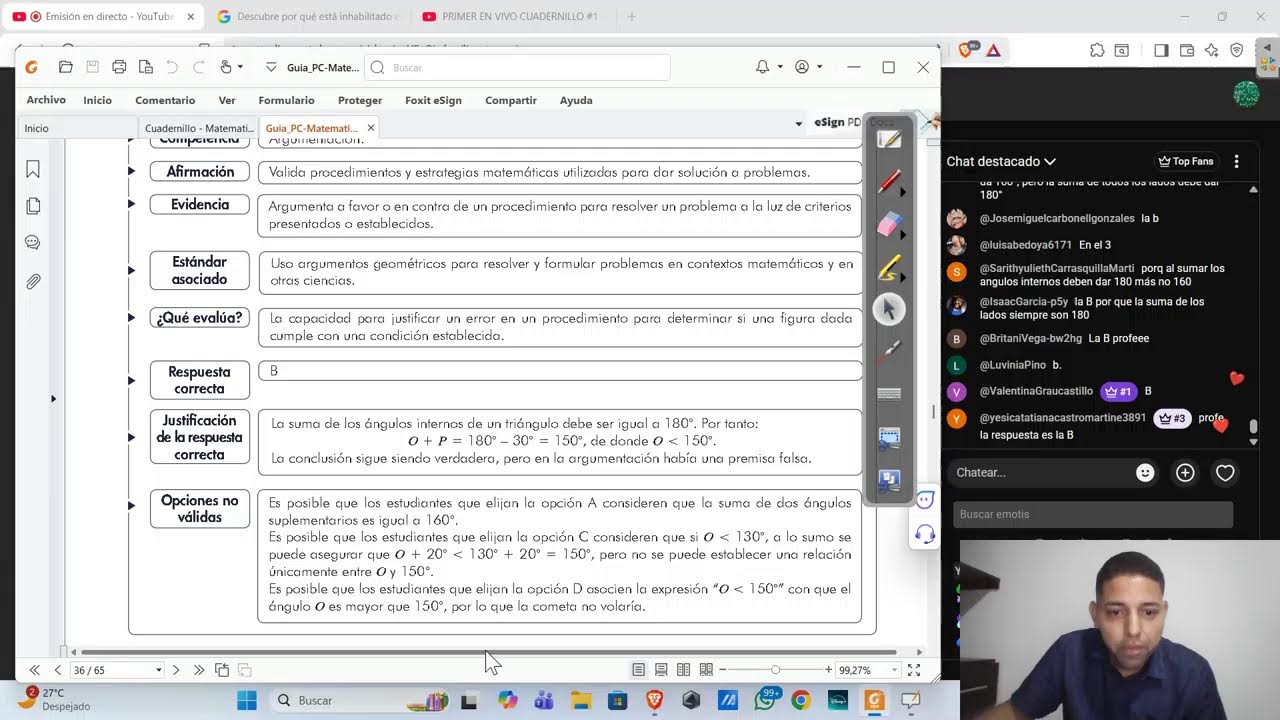Click the print icon in Foxit toolbar
This screenshot has height=720, width=1280.
[x=119, y=67]
